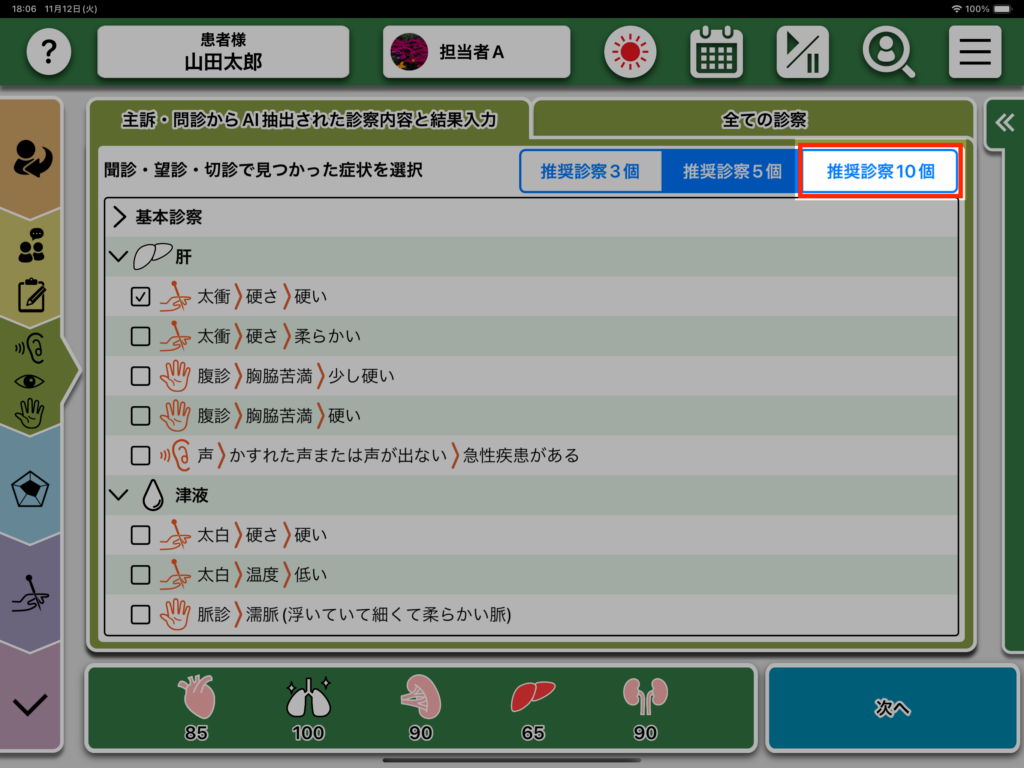Uncheck 太衝 硬さ 硬い checkbox
This screenshot has height=768, width=1024.
click(141, 297)
